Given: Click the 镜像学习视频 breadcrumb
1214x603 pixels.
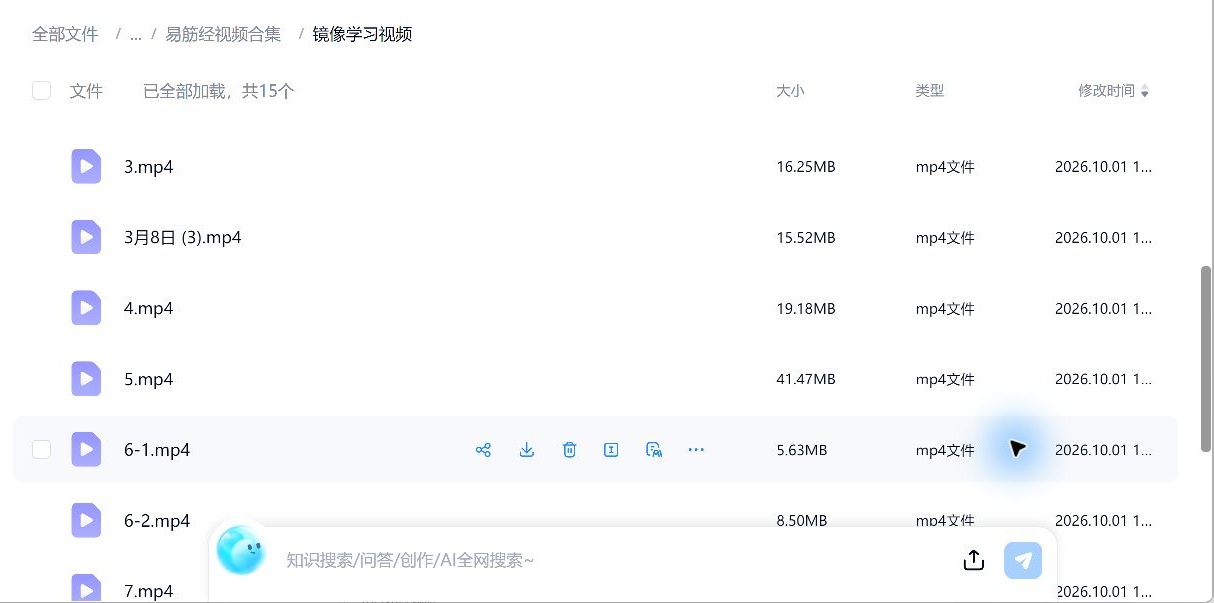Looking at the screenshot, I should (362, 34).
